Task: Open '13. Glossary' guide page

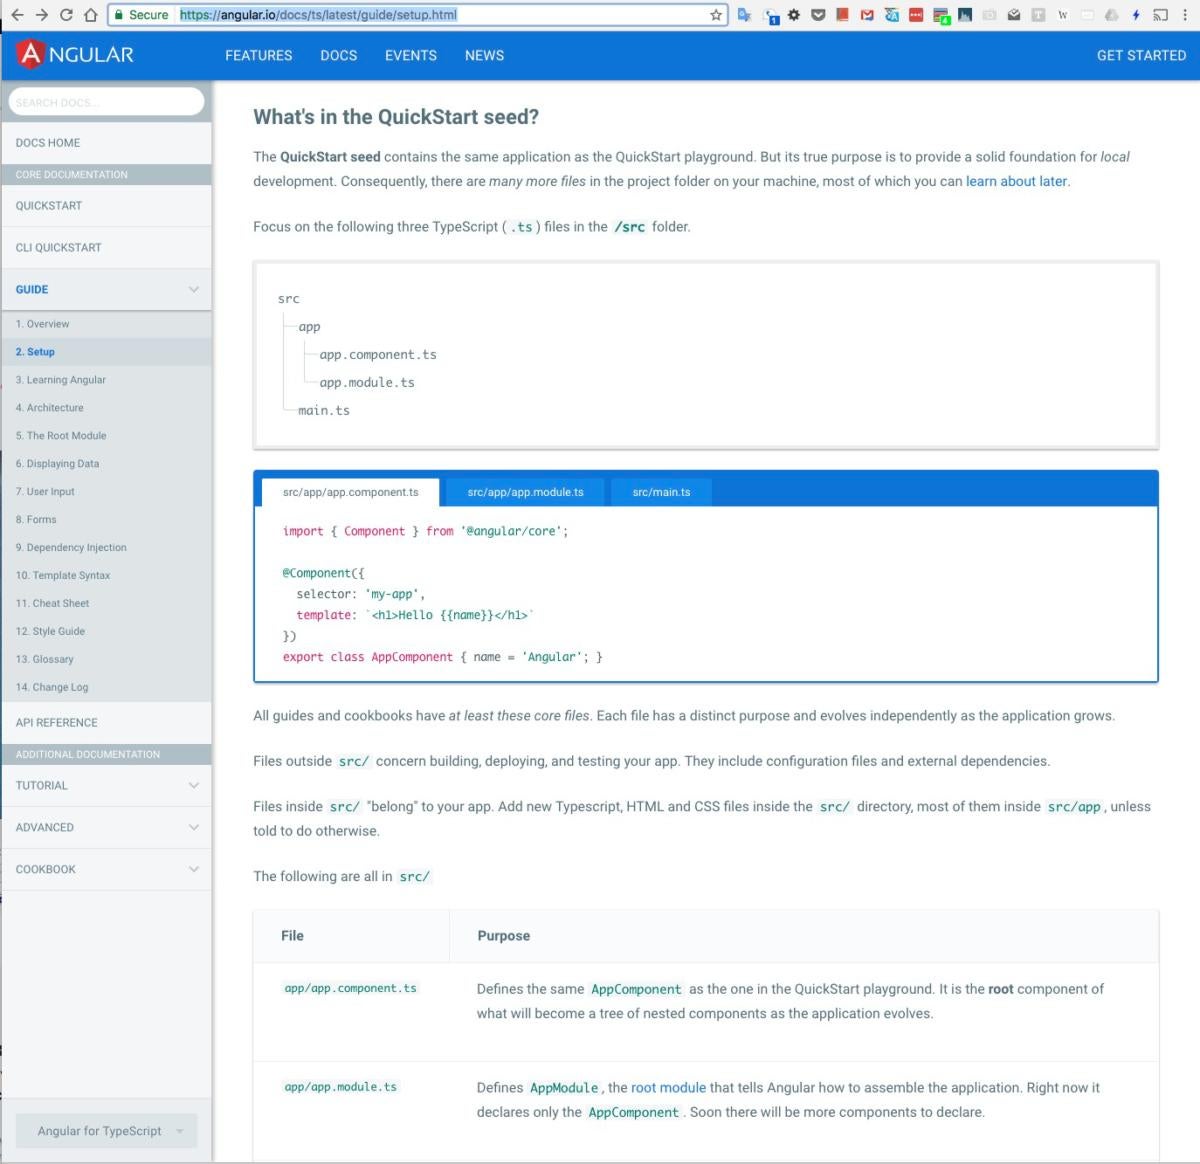Action: point(106,660)
